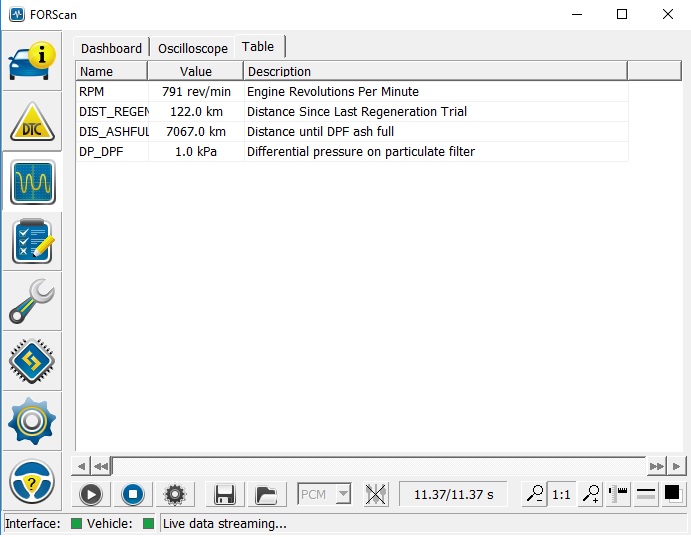Viewport: 691px width, 537px height.
Task: Click the zoom in magnifier icon
Action: tap(591, 494)
